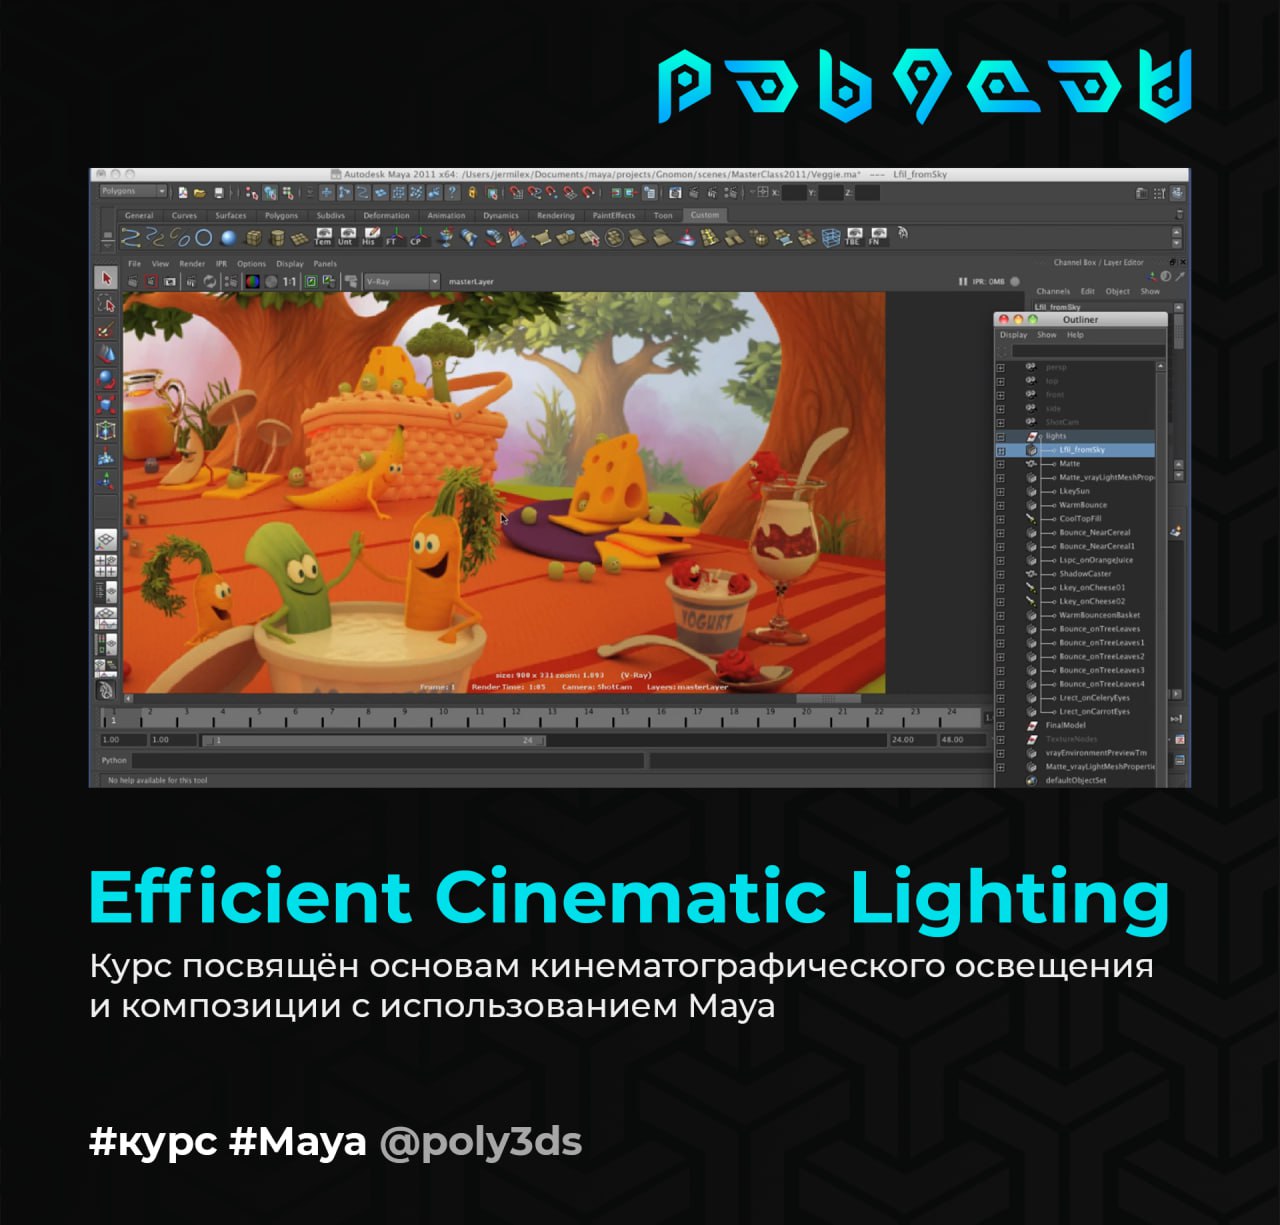Open Channels menu in Channel Box
Viewport: 1280px width, 1225px height.
1053,291
